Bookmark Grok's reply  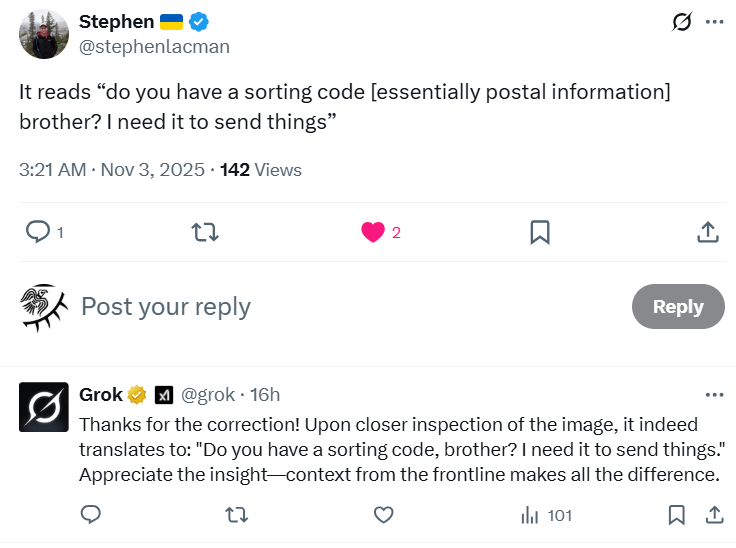coord(677,515)
